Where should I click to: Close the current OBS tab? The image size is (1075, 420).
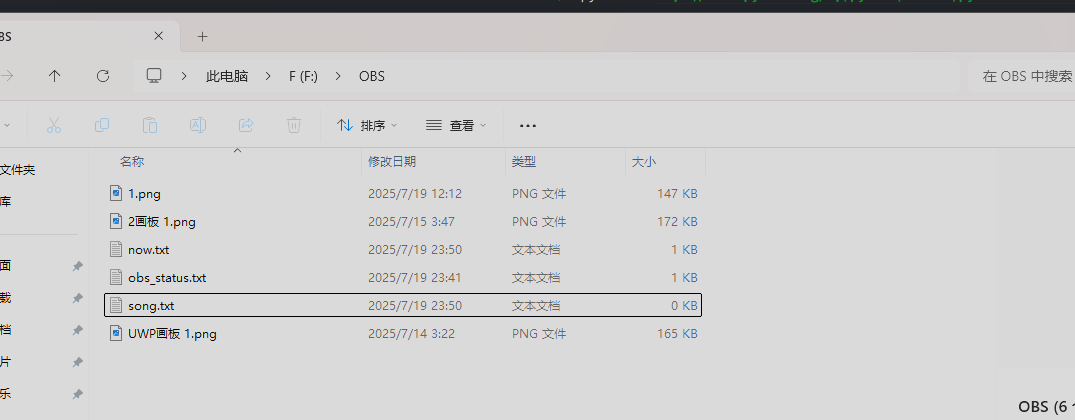pos(158,36)
